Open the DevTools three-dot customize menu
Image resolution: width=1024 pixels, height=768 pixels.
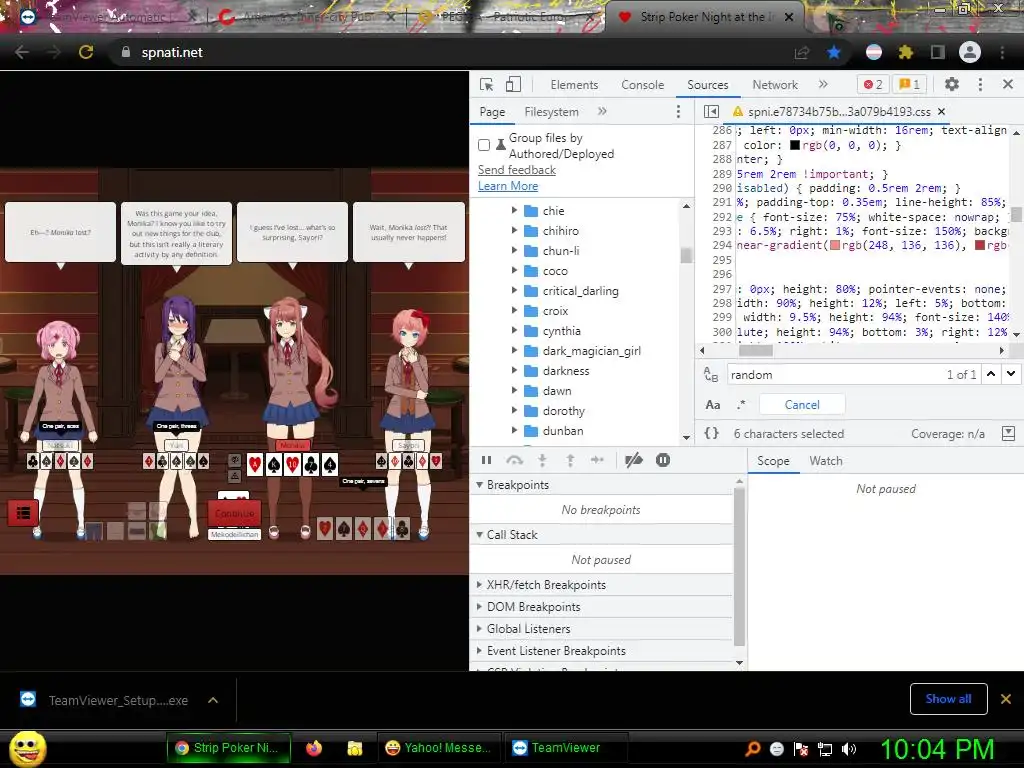tap(980, 84)
